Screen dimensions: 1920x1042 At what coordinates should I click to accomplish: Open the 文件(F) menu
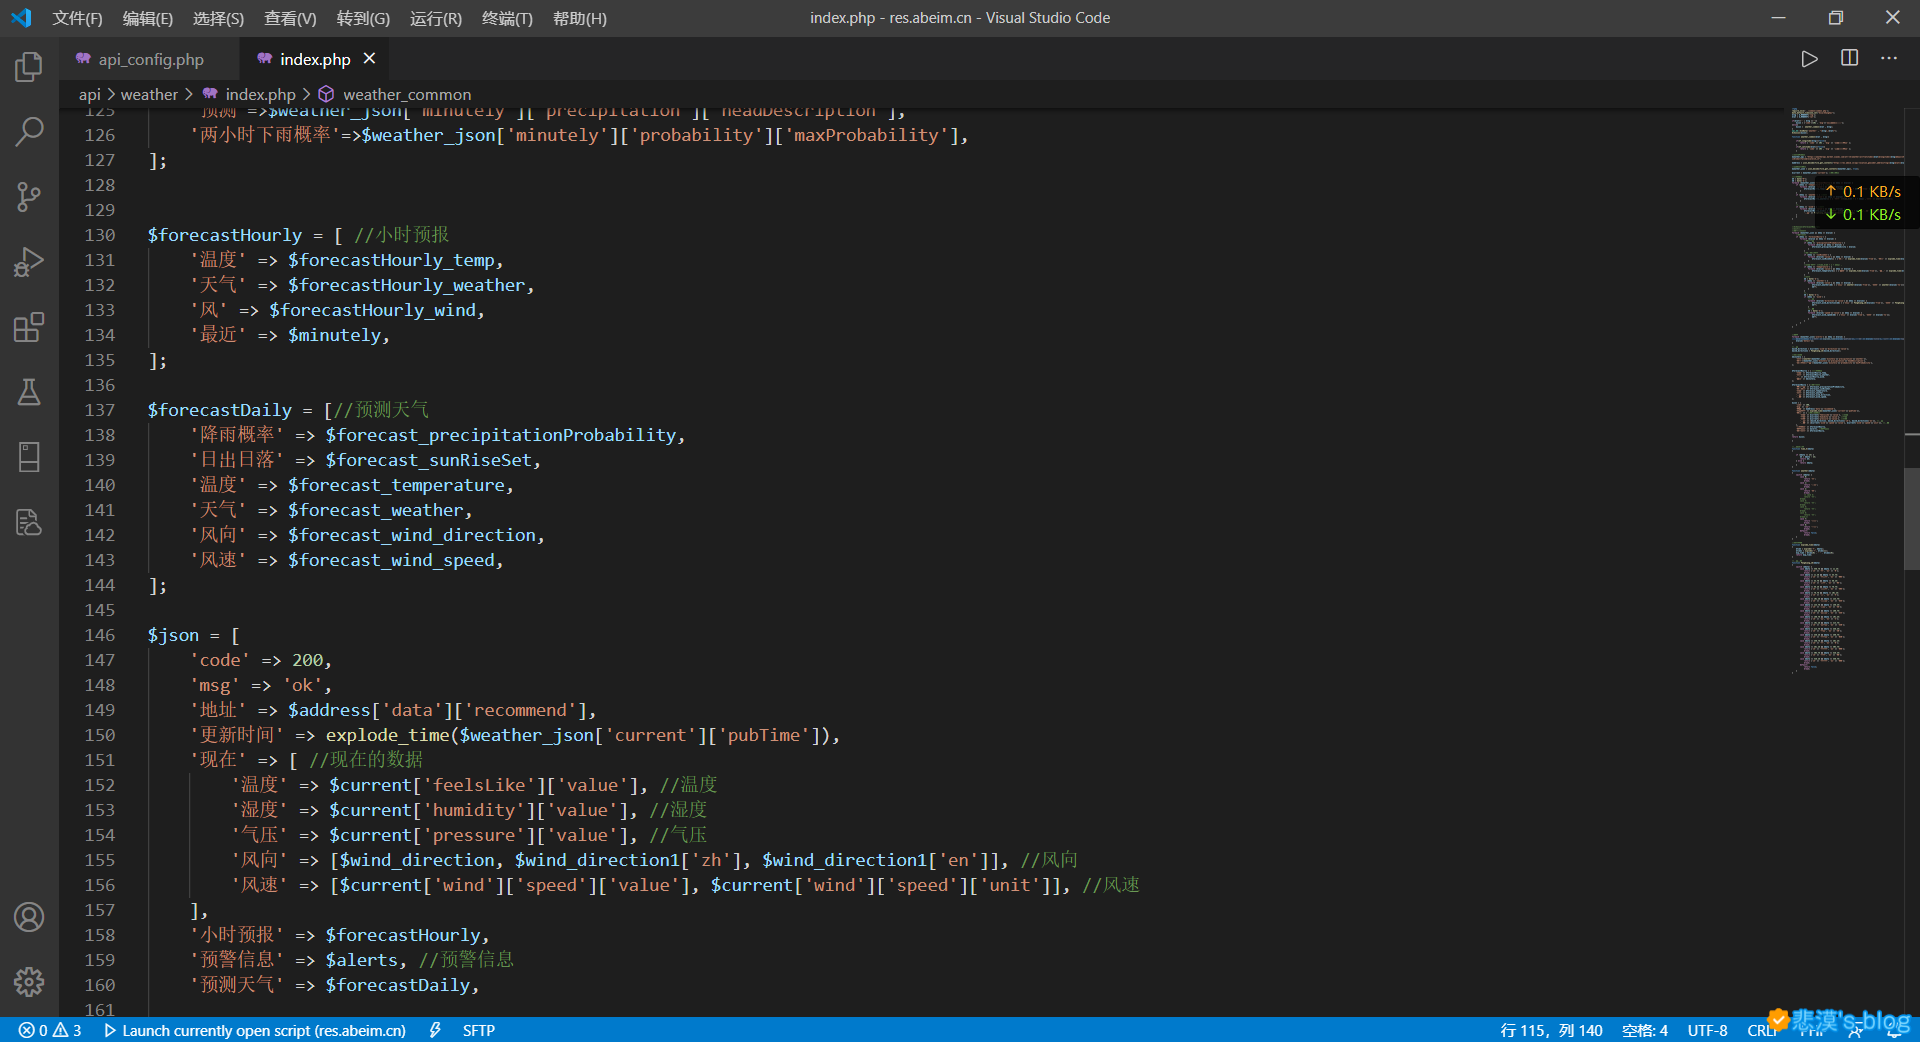(77, 18)
